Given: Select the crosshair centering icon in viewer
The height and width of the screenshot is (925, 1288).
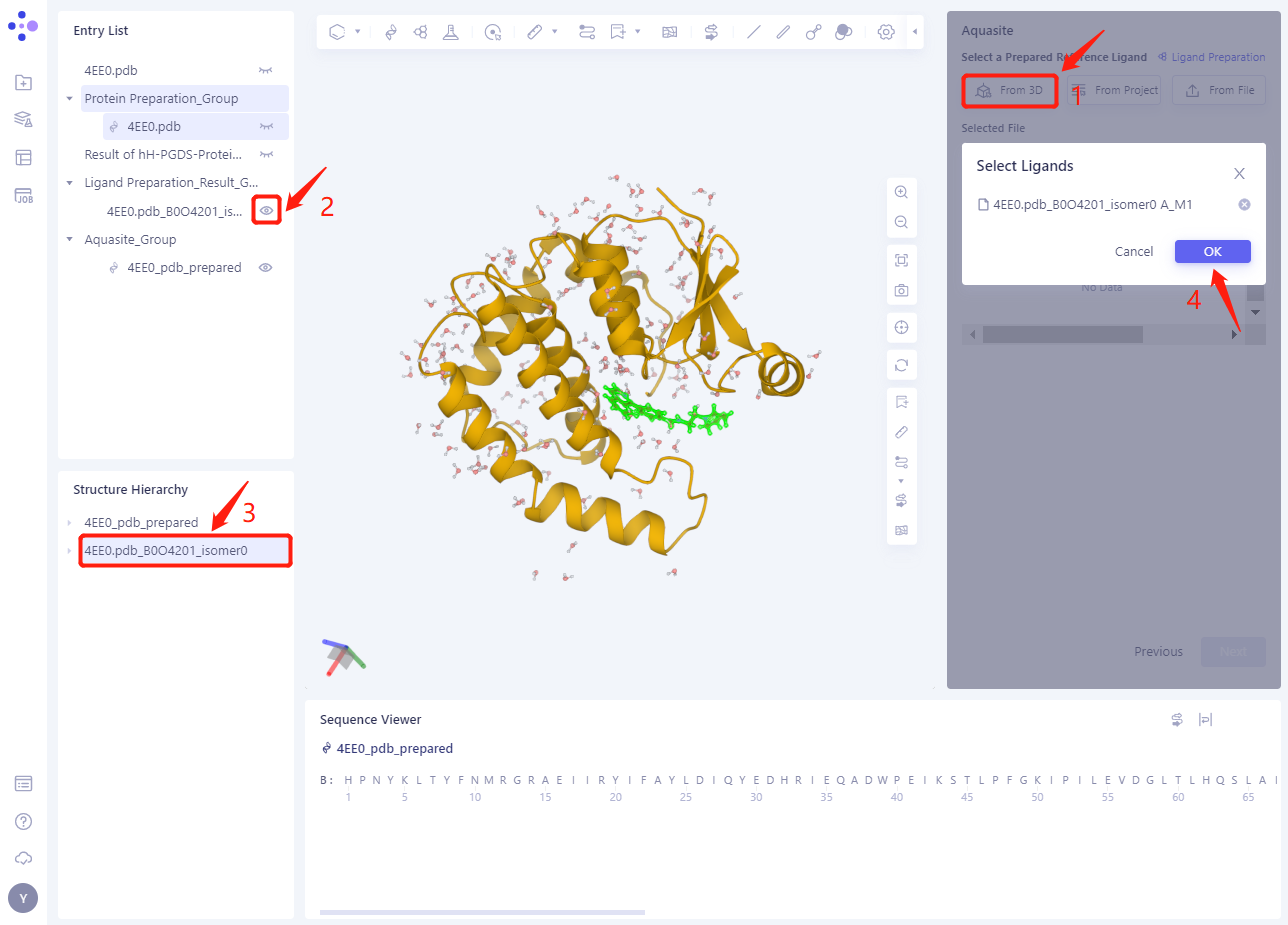Looking at the screenshot, I should (x=901, y=327).
